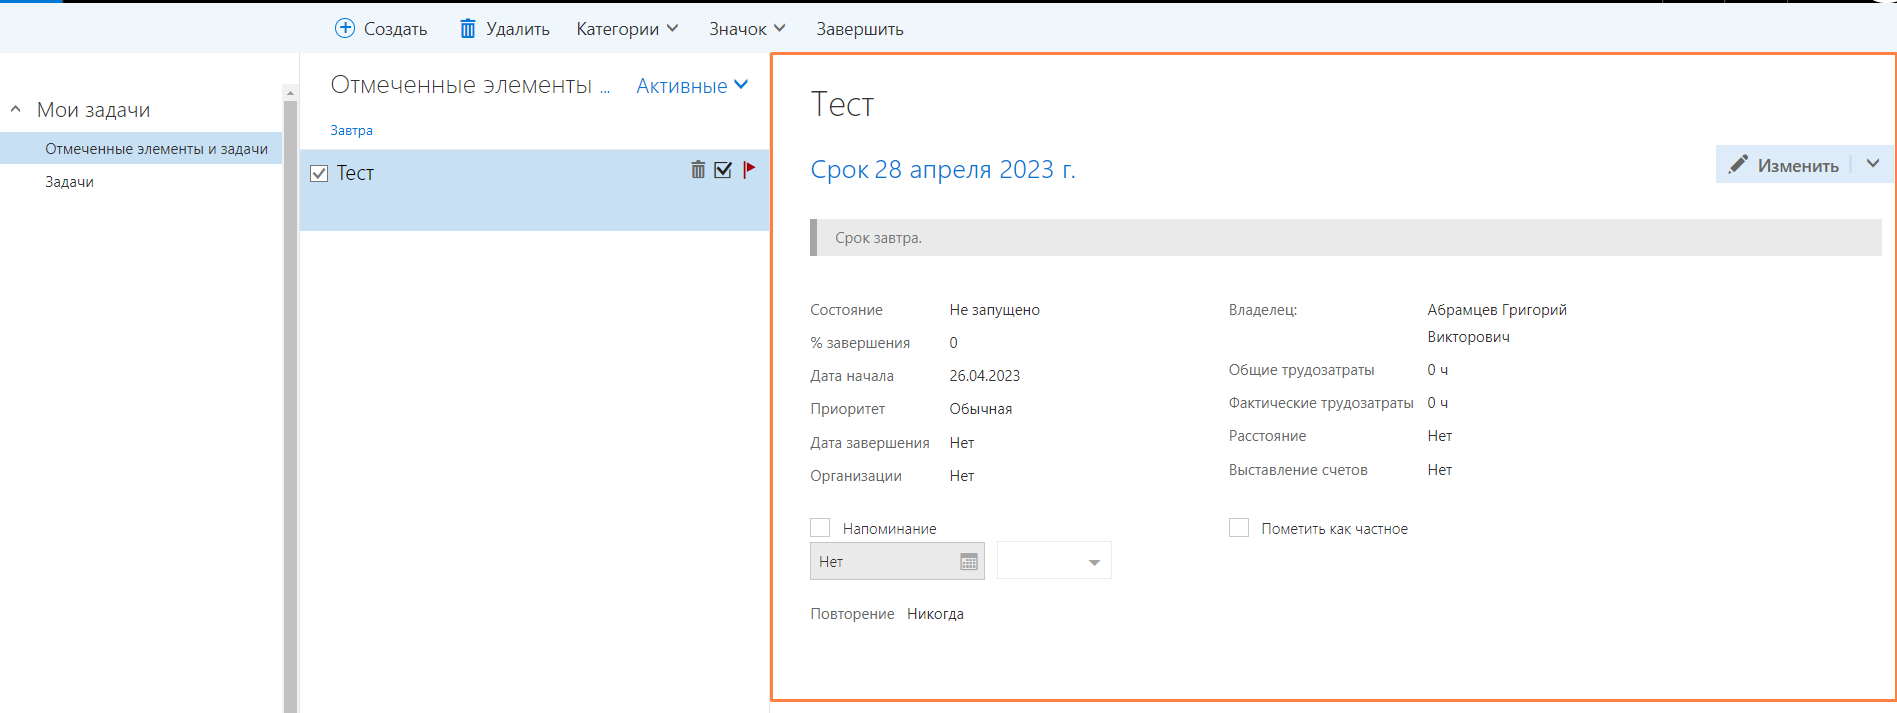Click the plus icon next to Создать
This screenshot has height=713, width=1897.
pyautogui.click(x=345, y=28)
